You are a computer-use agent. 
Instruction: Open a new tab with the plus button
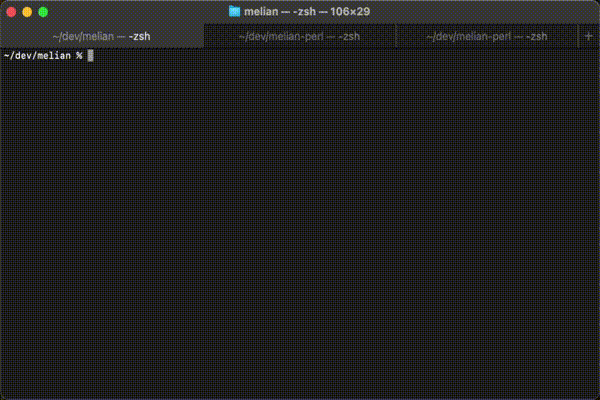(588, 36)
